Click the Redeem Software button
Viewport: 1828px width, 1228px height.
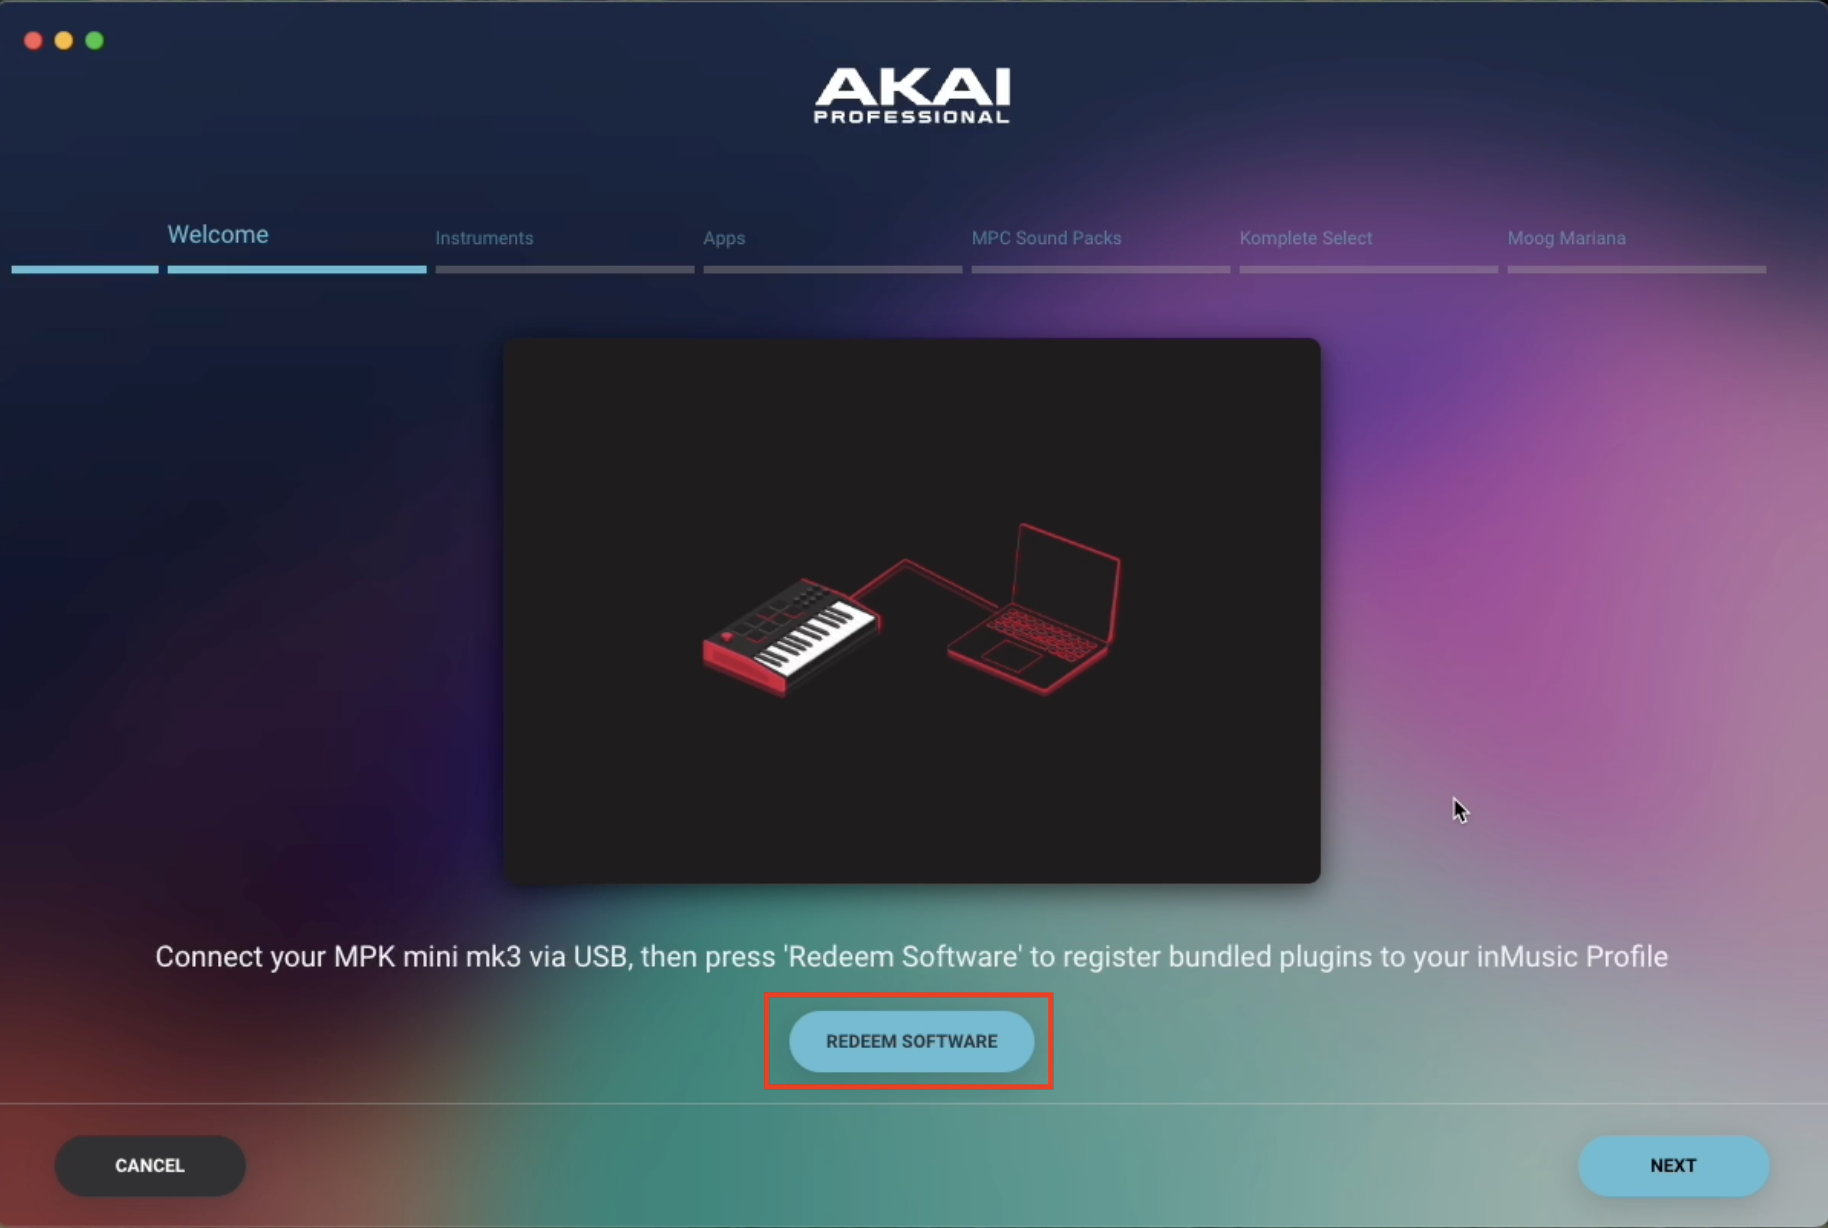[x=911, y=1041]
